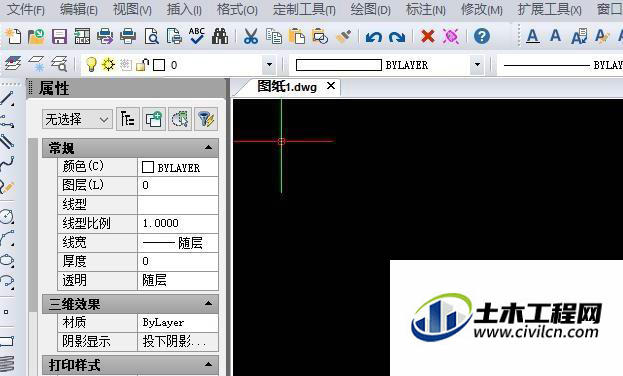Screen dimensions: 623x376
Task: Open the print dialog icon
Action: point(128,36)
